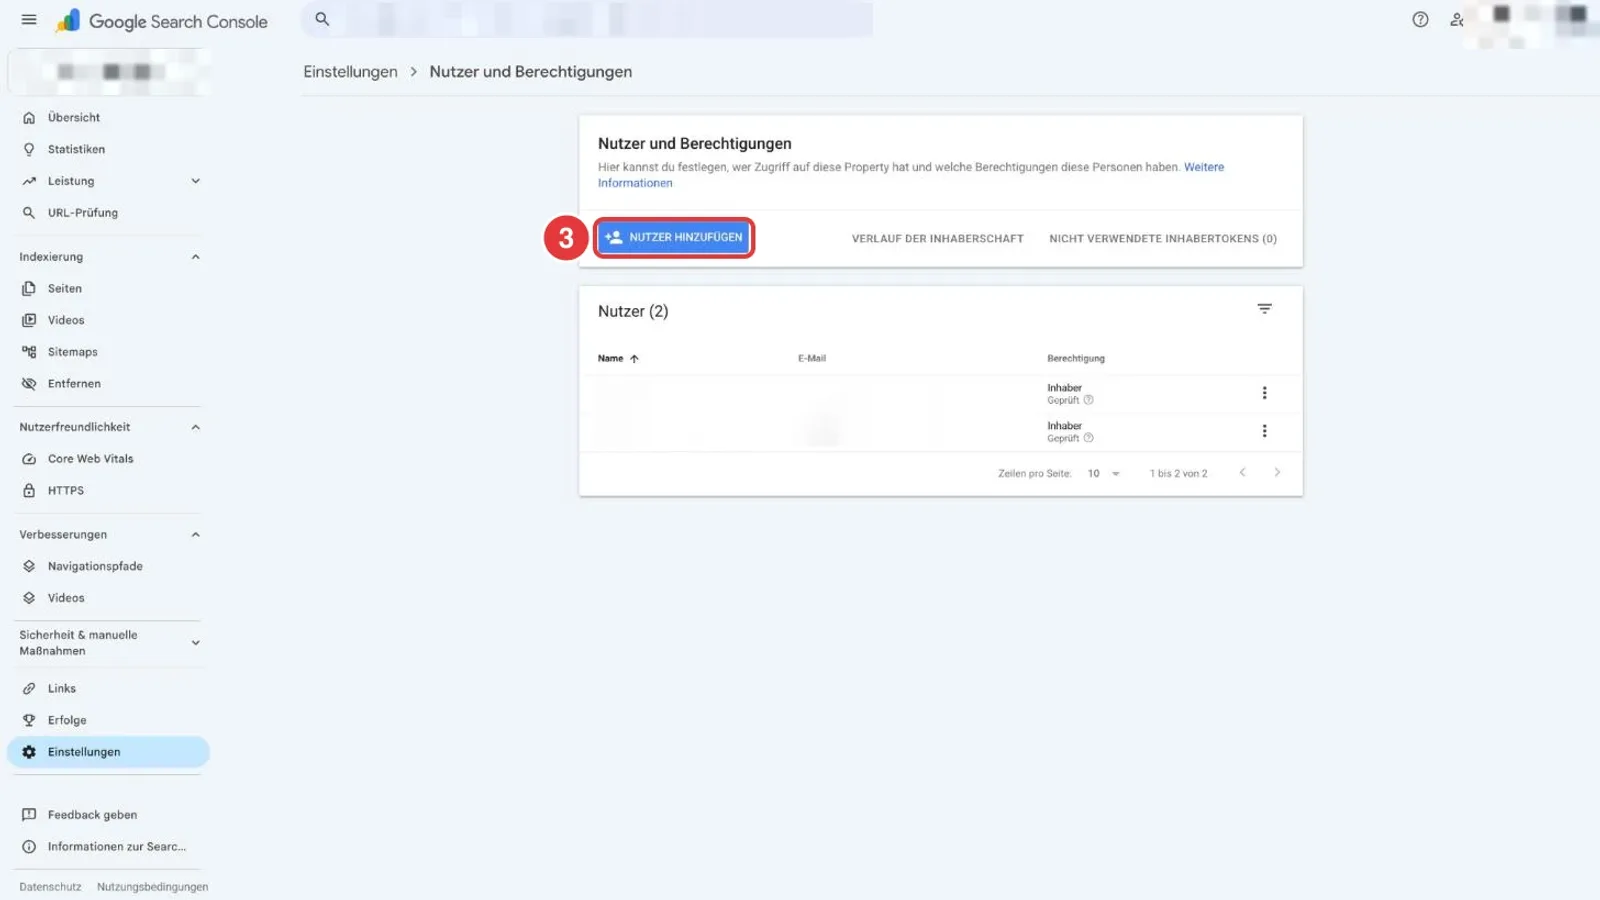This screenshot has height=900, width=1600.
Task: Click the Google Search Console logo
Action: [x=162, y=21]
